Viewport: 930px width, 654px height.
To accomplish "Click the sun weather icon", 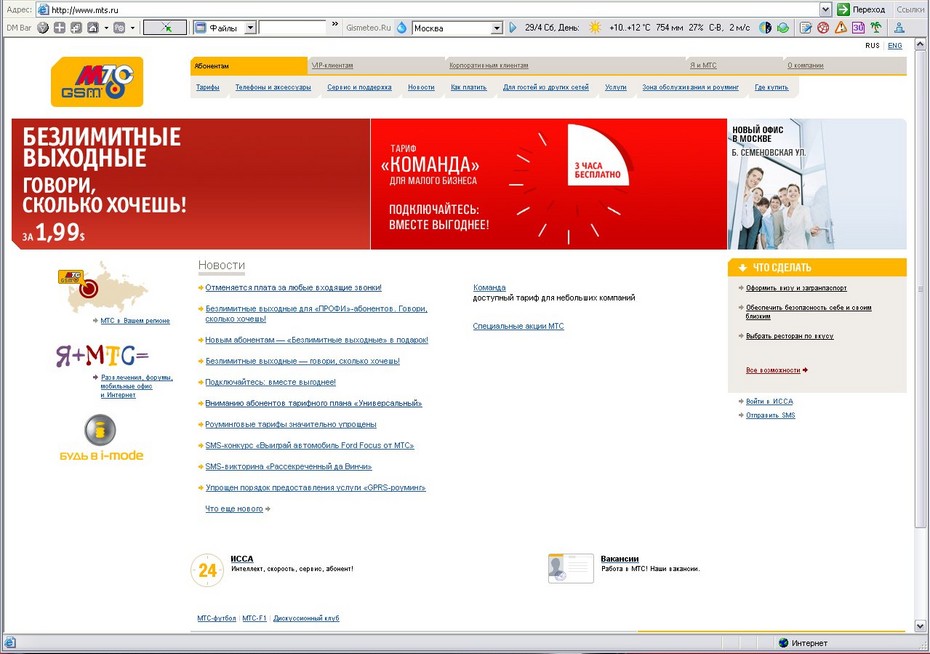I will 595,27.
